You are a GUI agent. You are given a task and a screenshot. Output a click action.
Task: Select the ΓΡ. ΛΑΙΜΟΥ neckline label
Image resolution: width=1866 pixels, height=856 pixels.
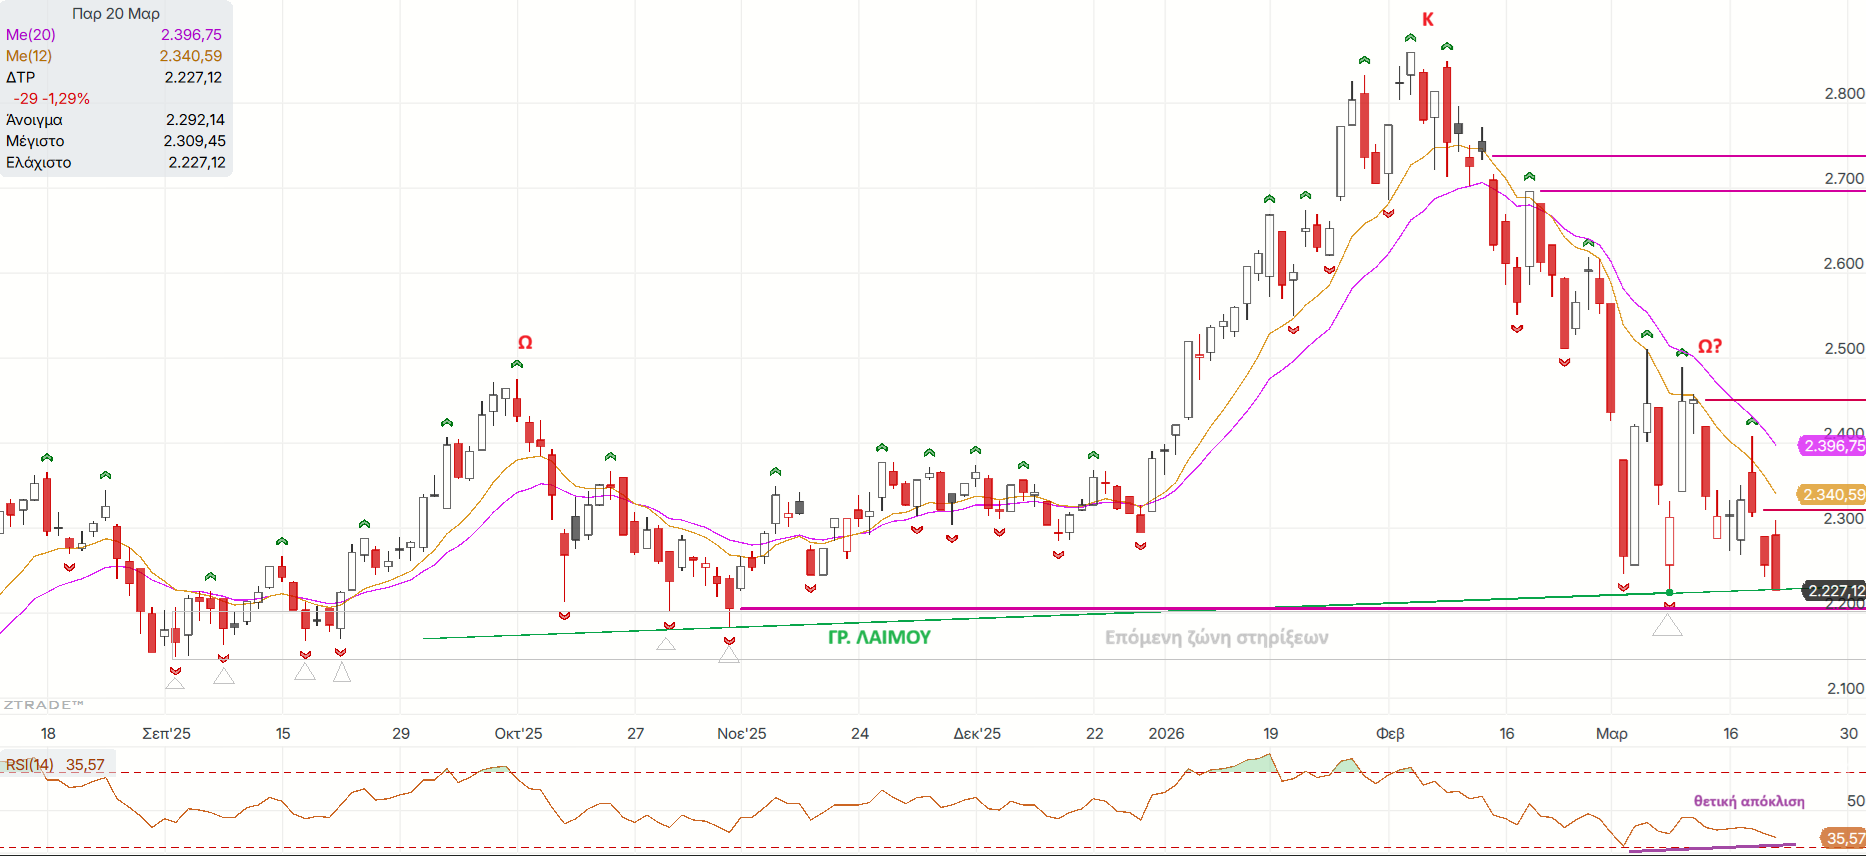tap(879, 637)
